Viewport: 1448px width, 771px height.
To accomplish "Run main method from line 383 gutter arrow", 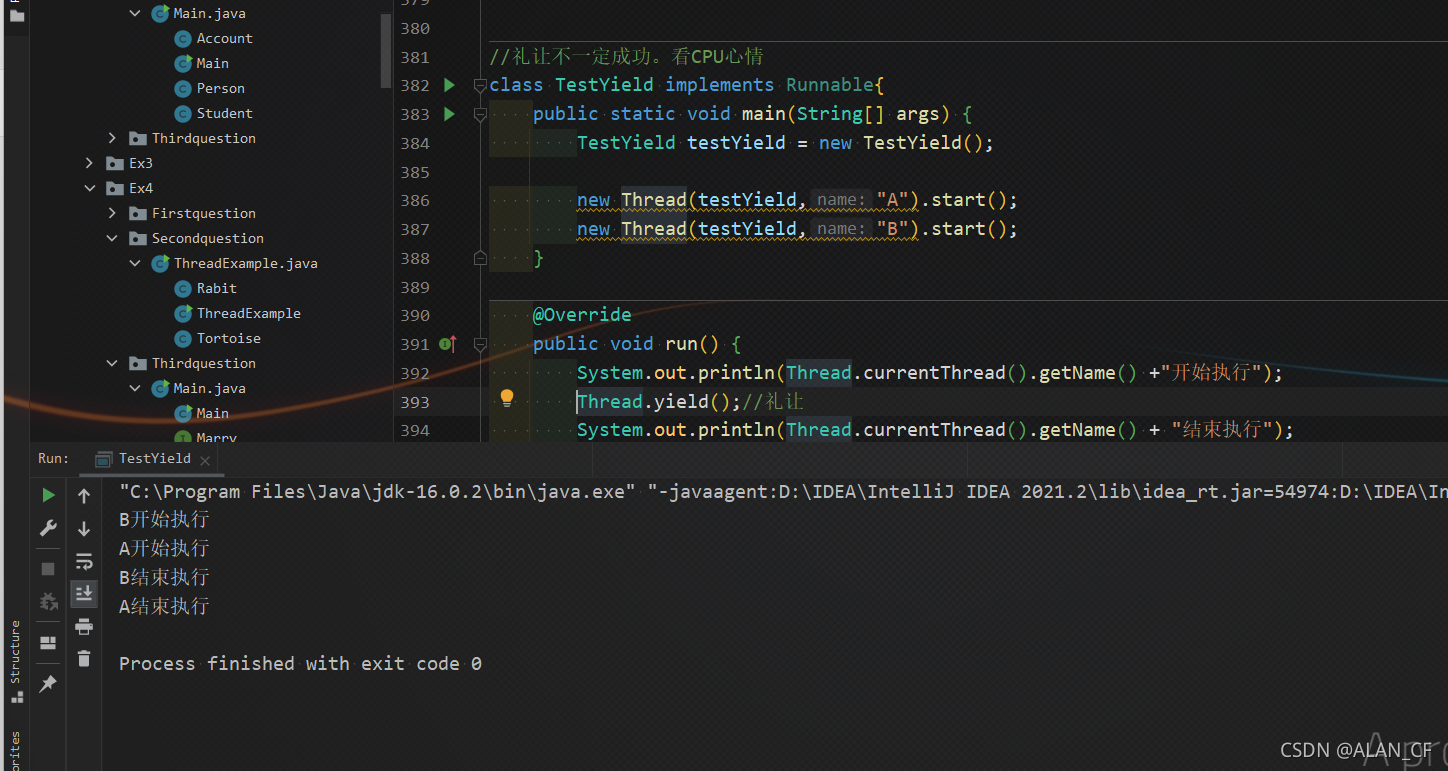I will pyautogui.click(x=449, y=114).
